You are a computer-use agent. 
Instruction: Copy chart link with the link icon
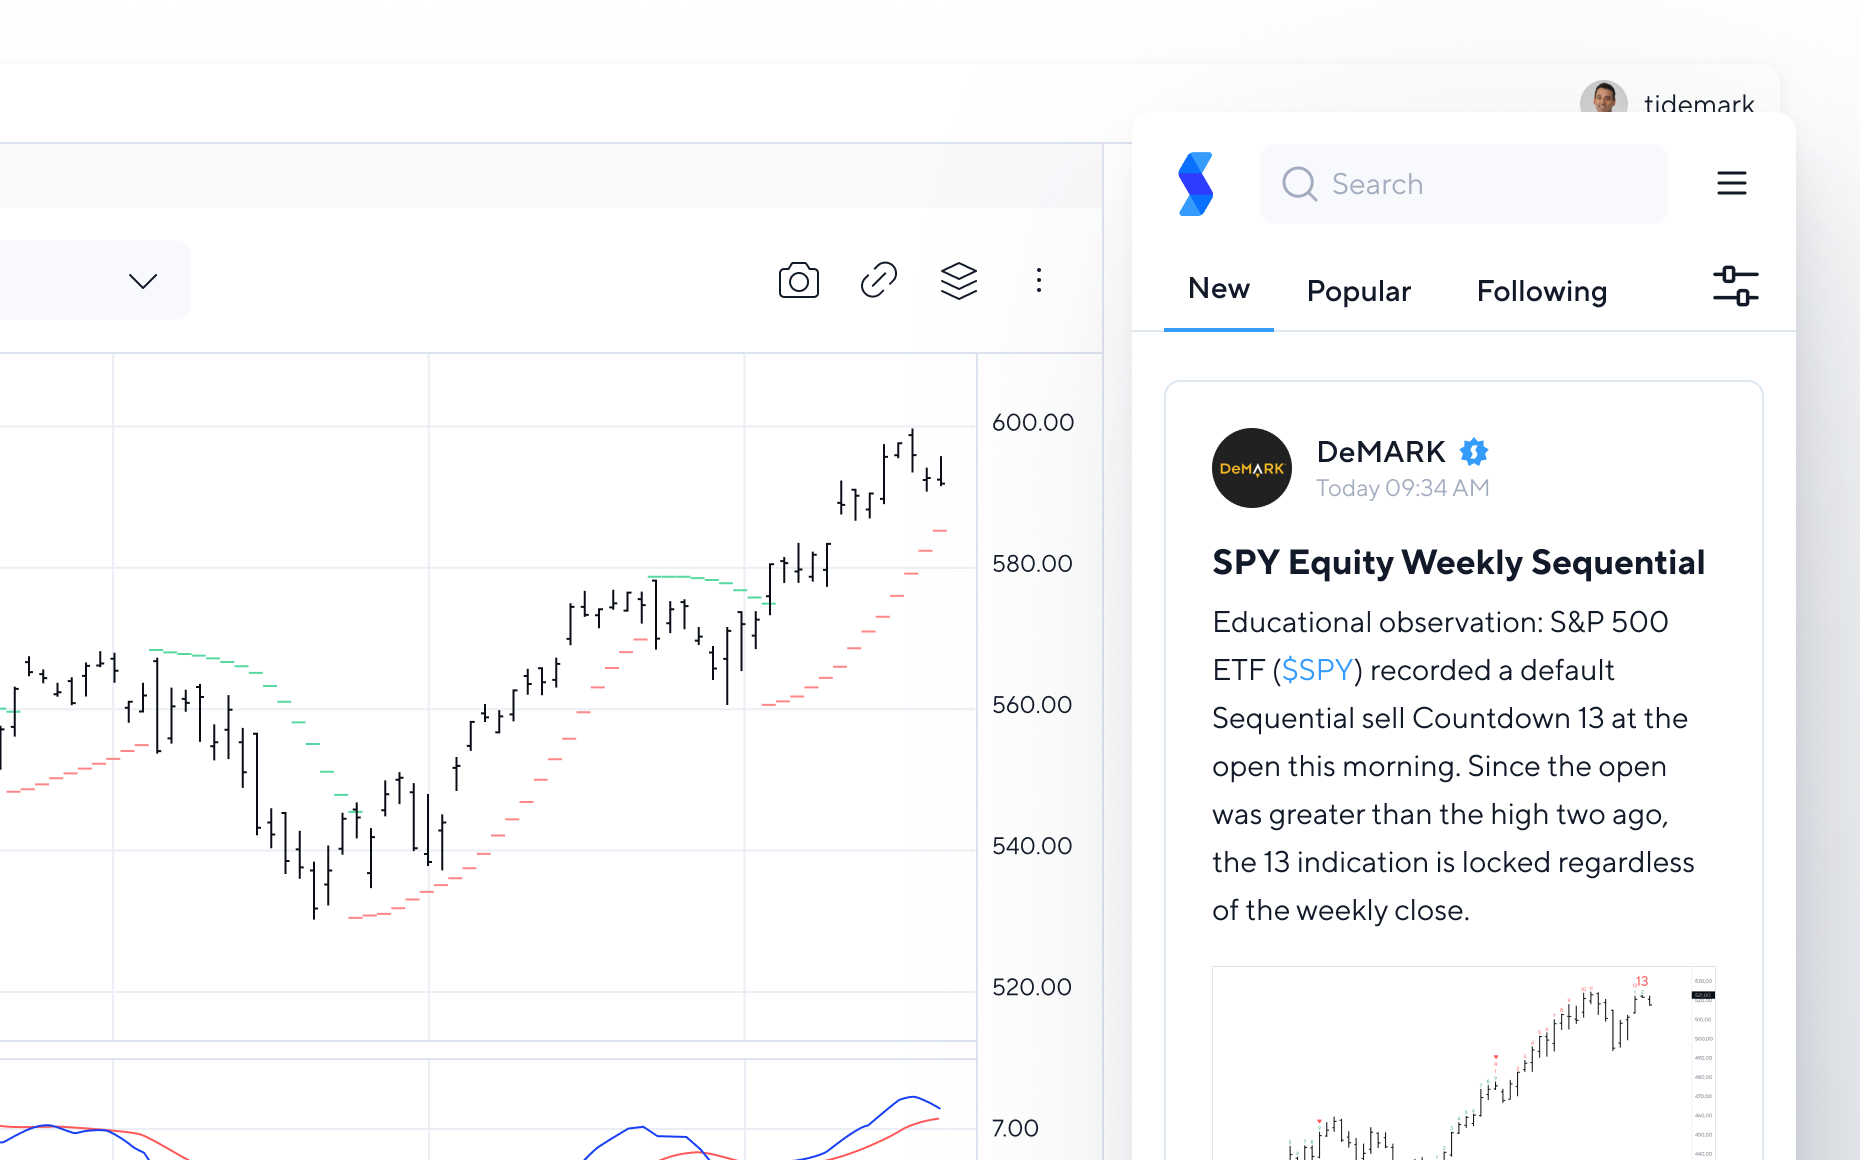(879, 280)
